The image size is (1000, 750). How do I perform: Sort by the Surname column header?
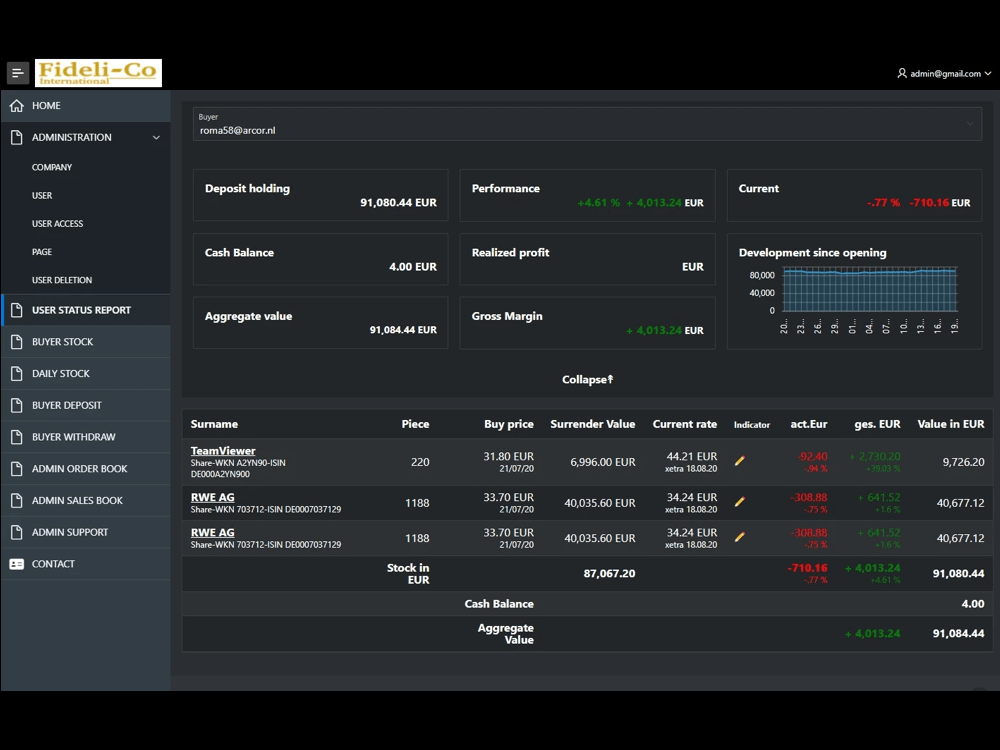pyautogui.click(x=214, y=424)
